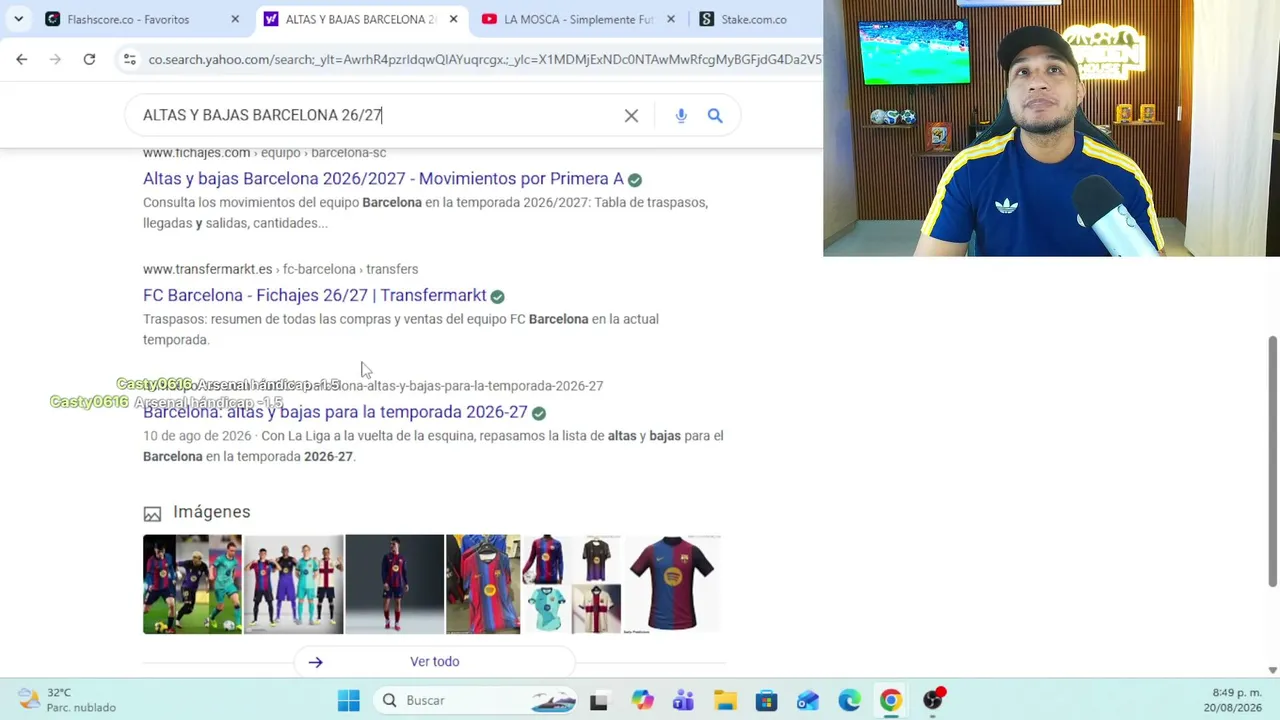This screenshot has height=720, width=1280.
Task: Open first image of Barcelona players
Action: pos(192,584)
